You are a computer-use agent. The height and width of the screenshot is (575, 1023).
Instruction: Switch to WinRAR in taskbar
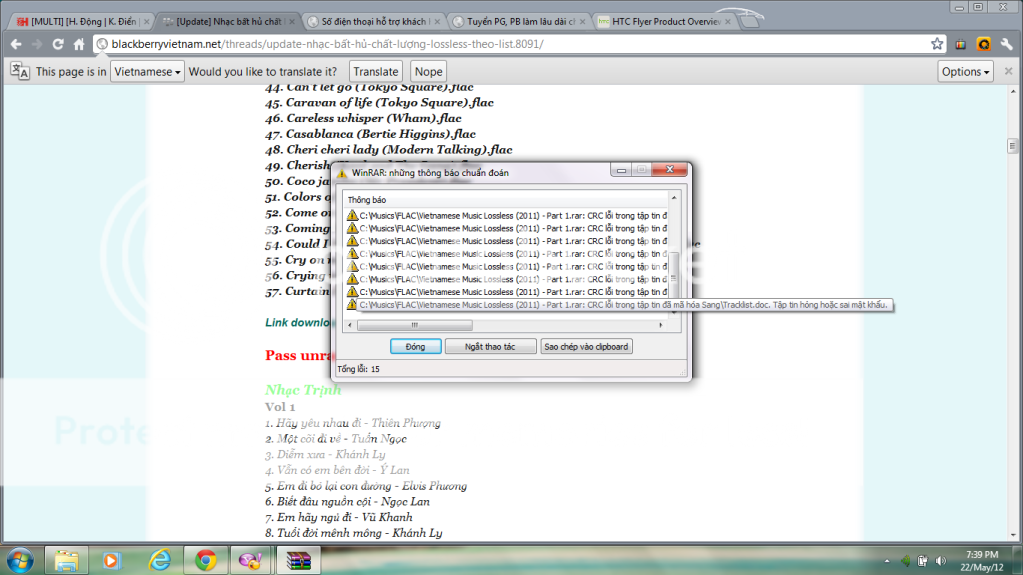[298, 561]
